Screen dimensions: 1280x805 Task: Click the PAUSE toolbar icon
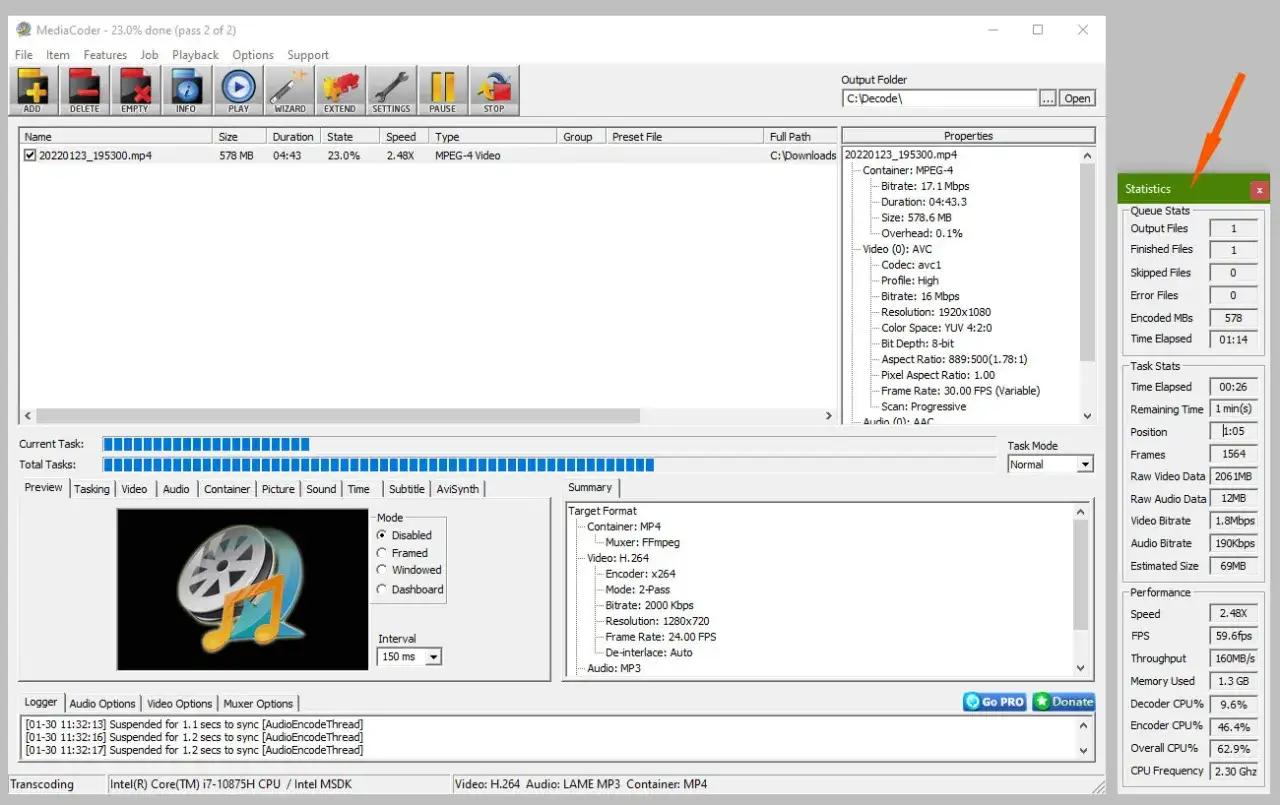tap(443, 91)
